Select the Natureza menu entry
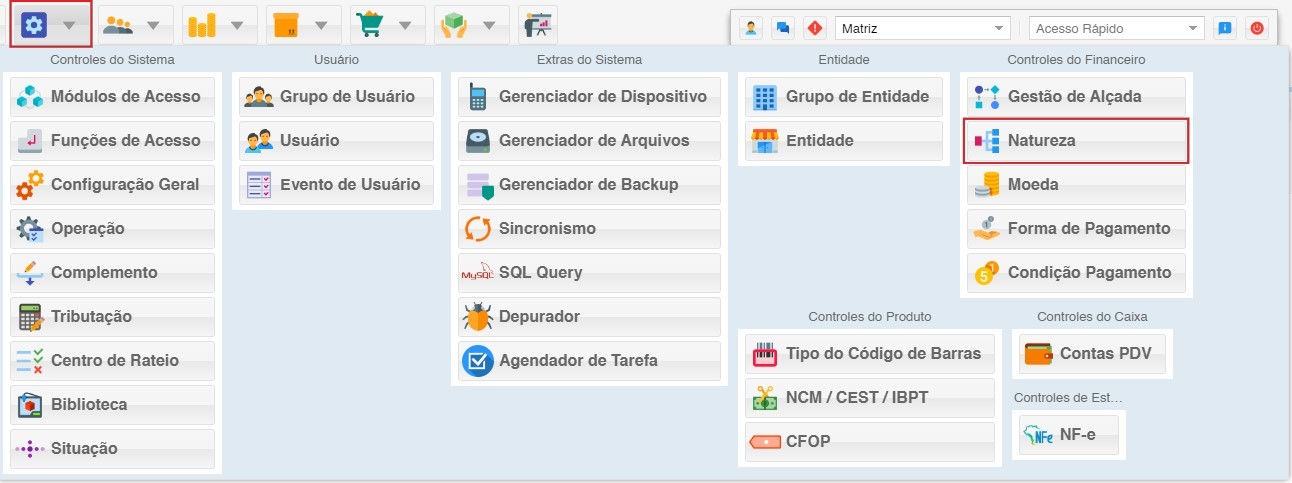 click(1076, 141)
